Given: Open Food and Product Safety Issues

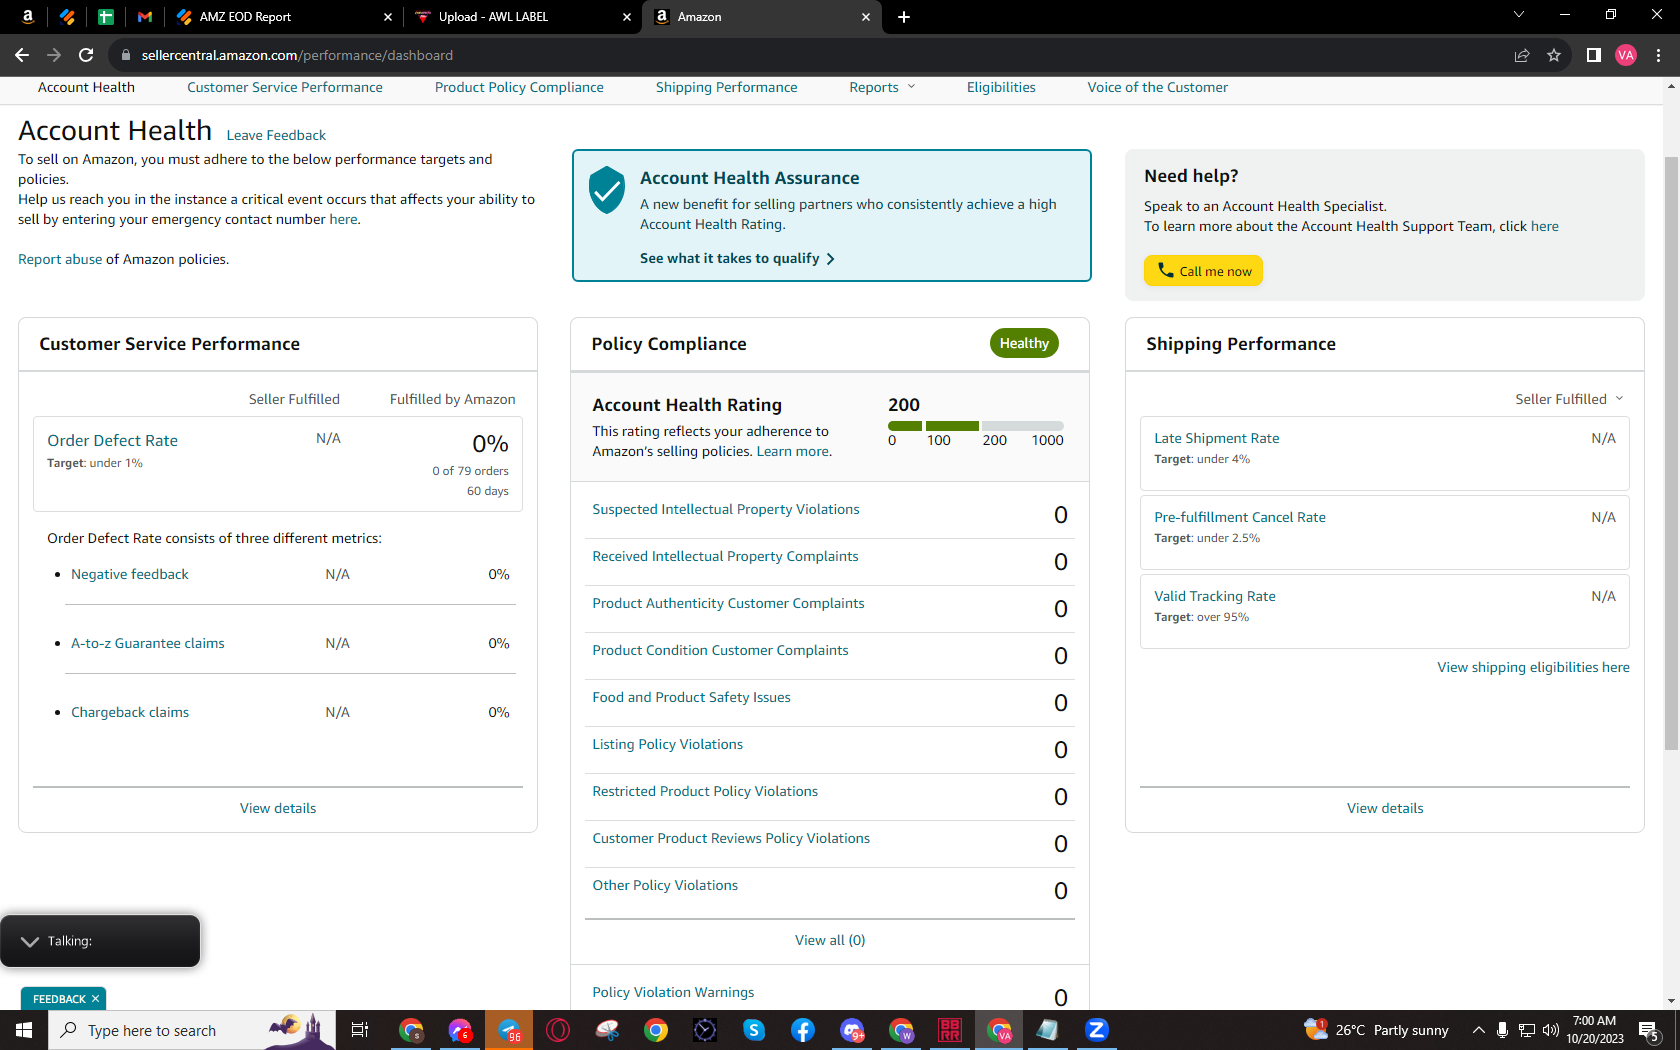Looking at the screenshot, I should pos(691,697).
